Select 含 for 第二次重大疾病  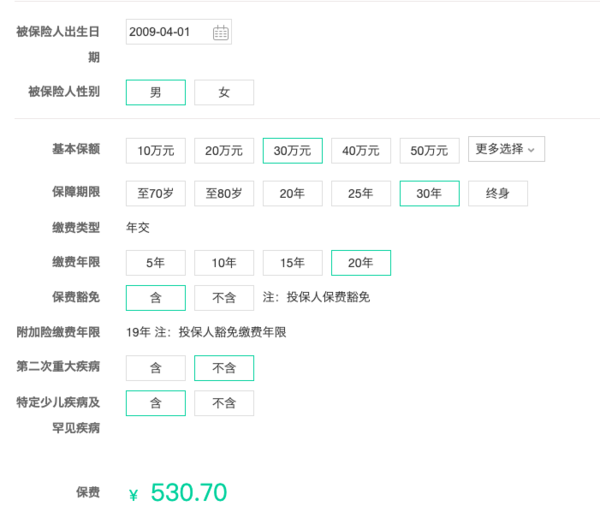(156, 368)
